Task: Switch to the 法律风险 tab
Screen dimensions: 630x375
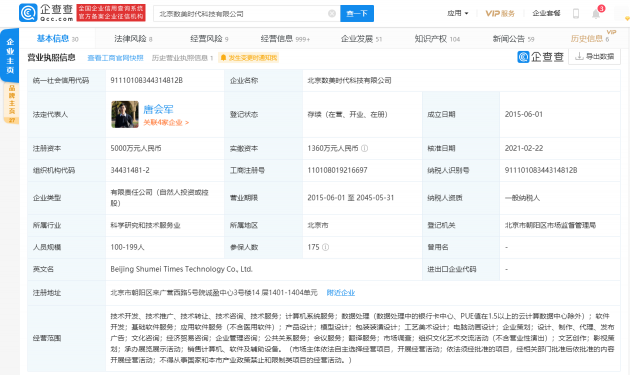Action: tap(133, 39)
